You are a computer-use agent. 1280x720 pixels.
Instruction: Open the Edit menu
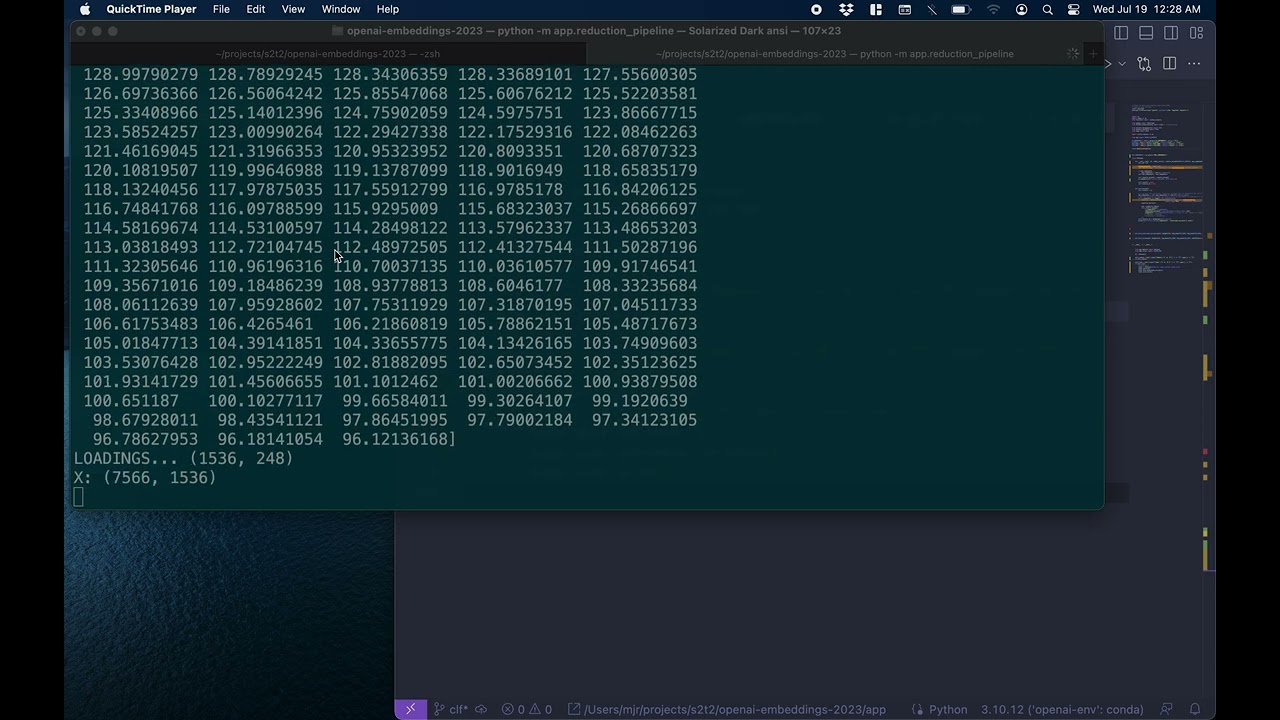[x=256, y=9]
